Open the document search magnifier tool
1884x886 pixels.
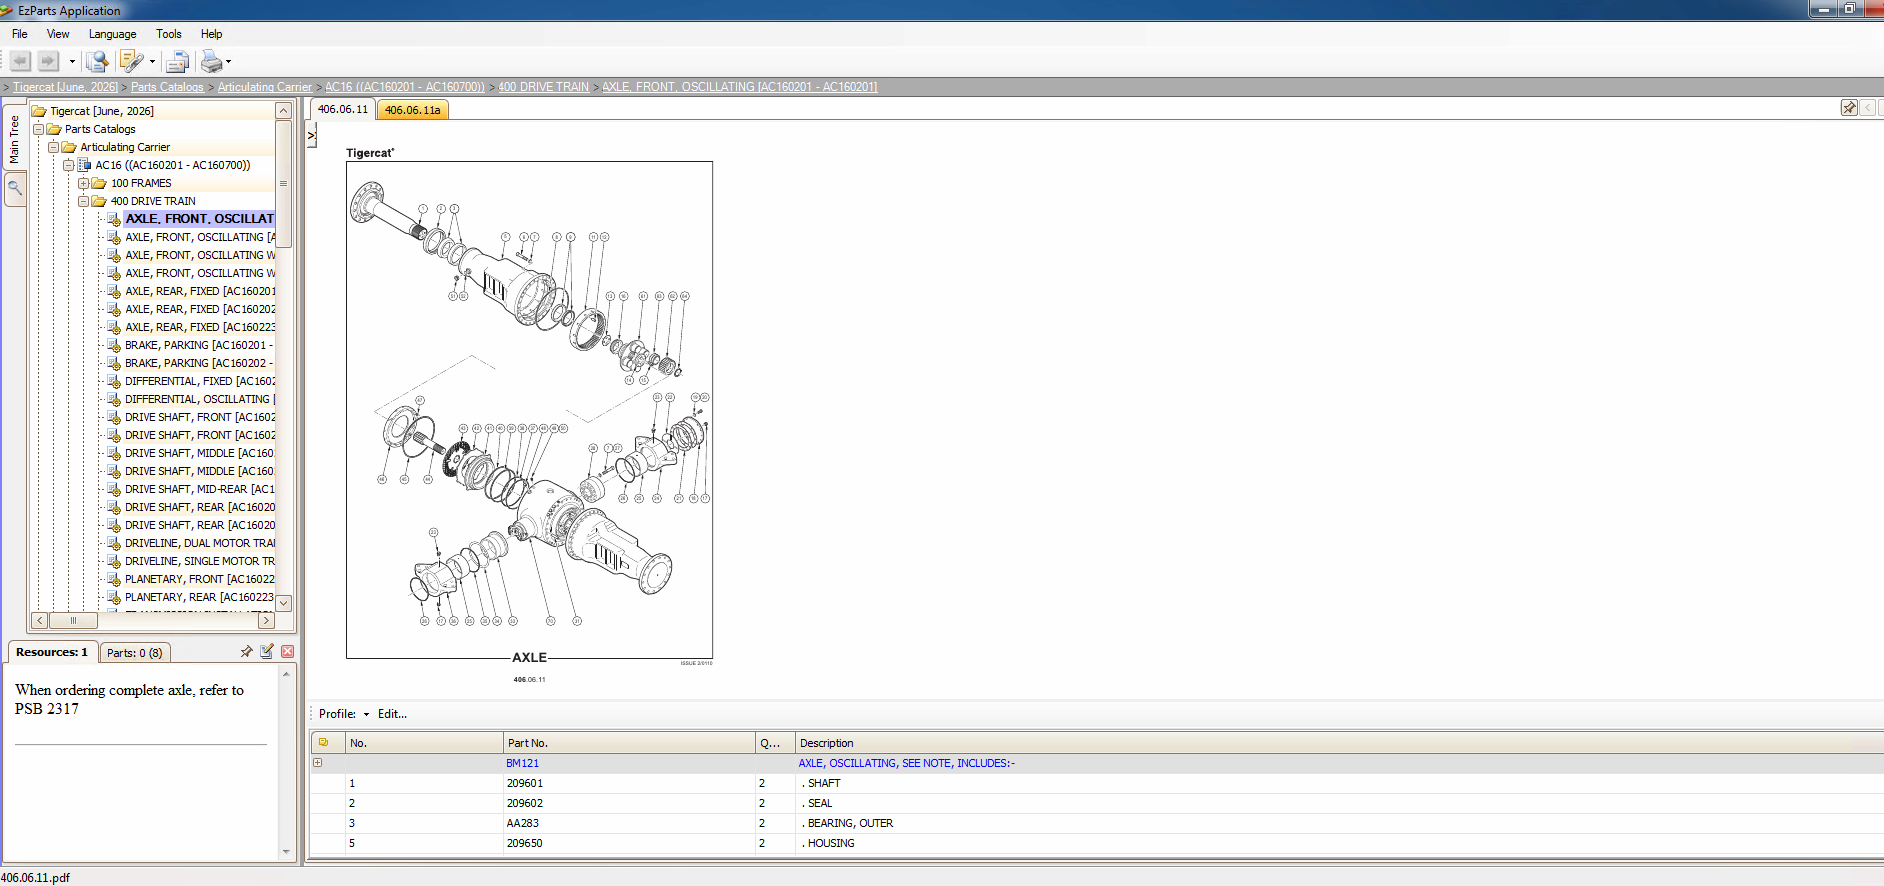pos(97,62)
